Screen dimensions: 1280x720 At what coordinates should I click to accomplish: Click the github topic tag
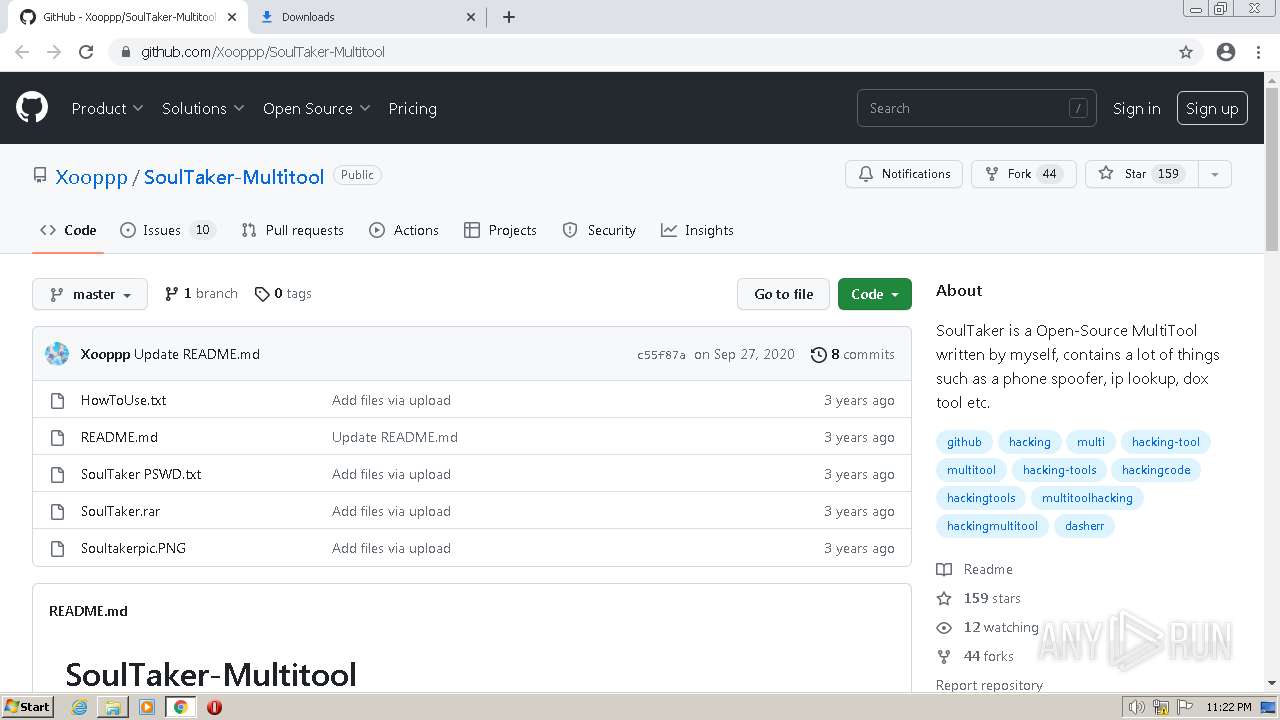964,442
